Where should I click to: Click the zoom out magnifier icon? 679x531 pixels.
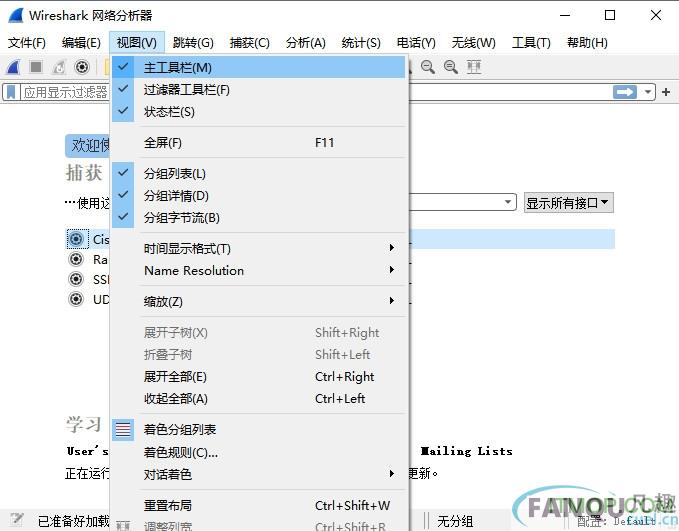tap(428, 67)
